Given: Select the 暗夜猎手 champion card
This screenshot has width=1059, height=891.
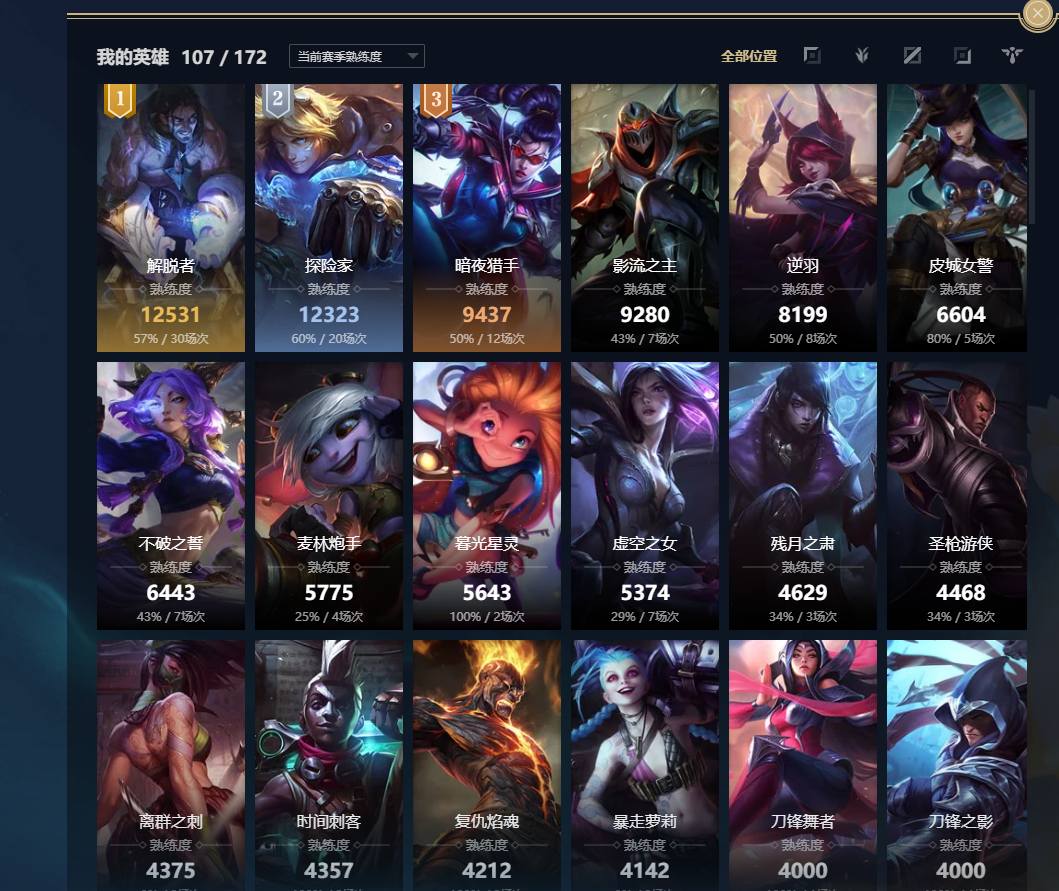Looking at the screenshot, I should tap(487, 218).
